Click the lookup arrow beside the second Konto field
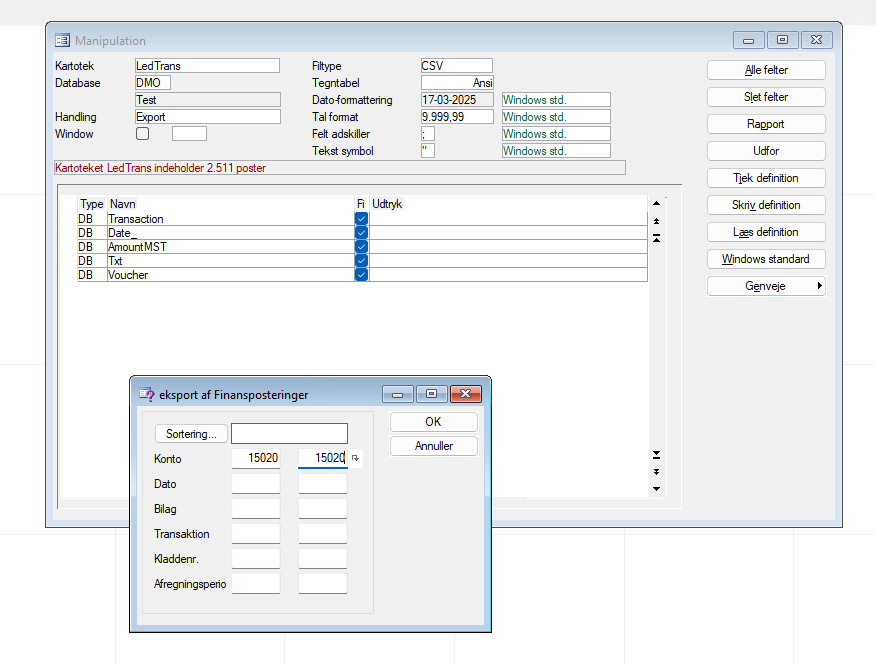The image size is (876, 665). point(355,458)
